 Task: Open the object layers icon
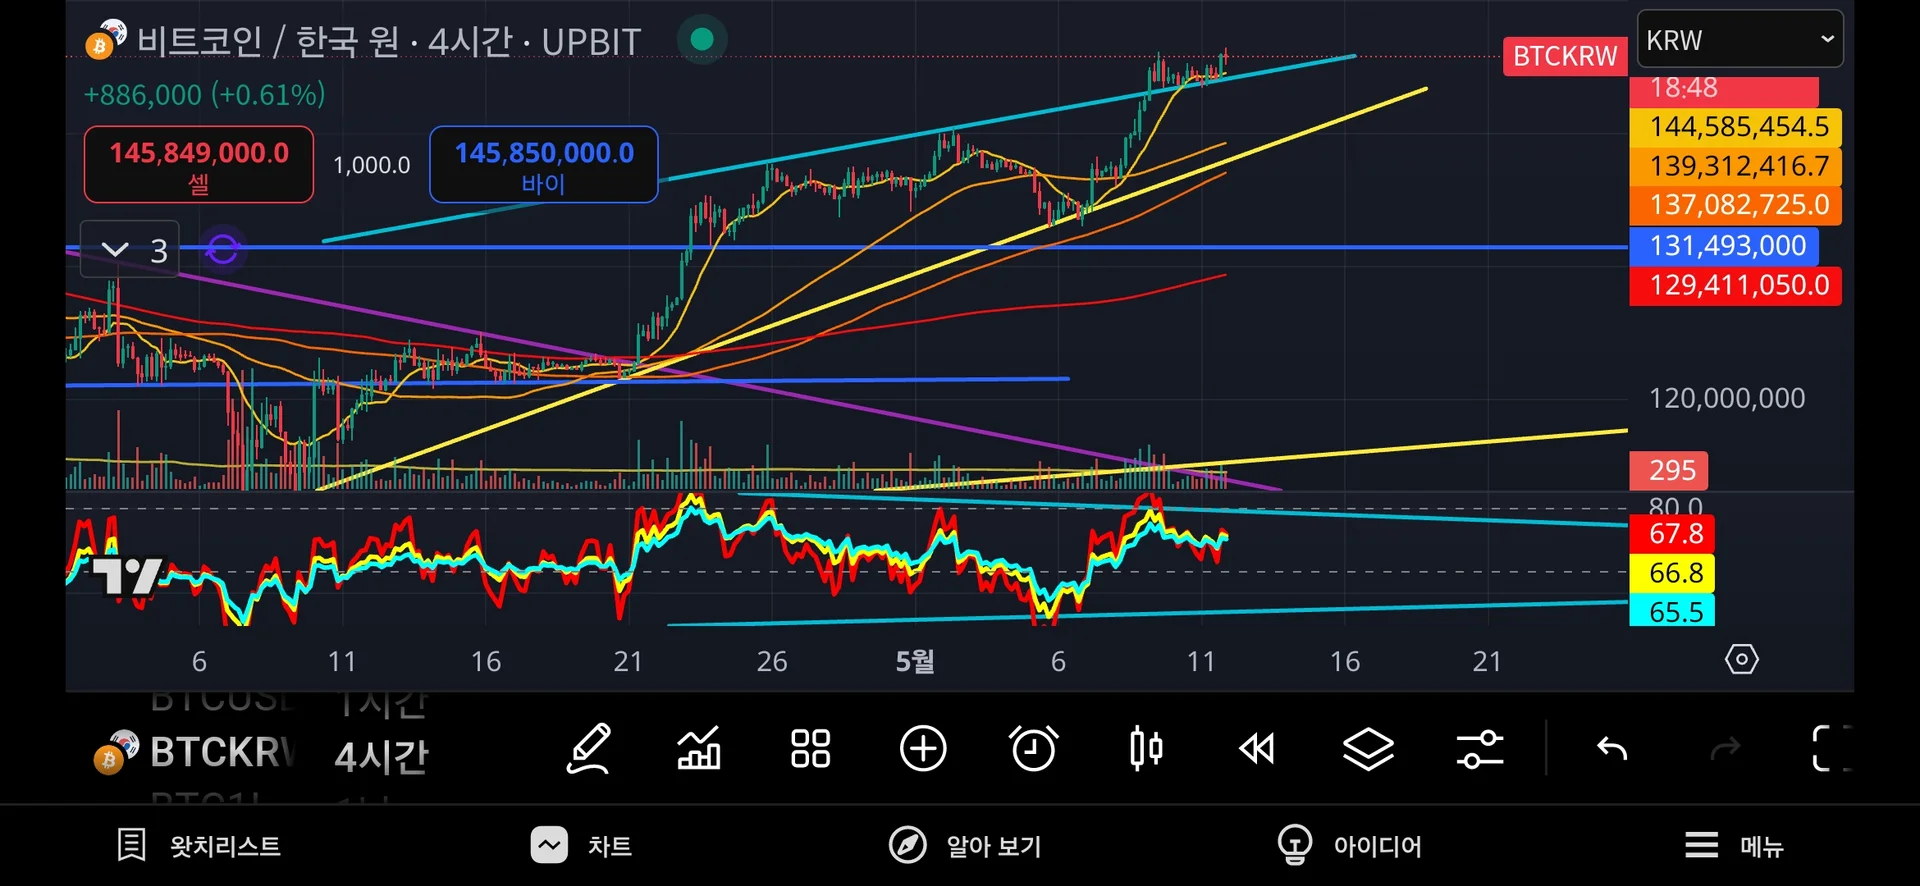pos(1368,748)
